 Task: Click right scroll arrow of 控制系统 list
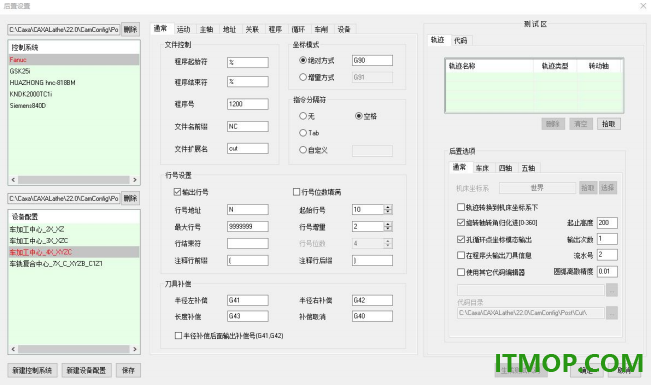[135, 180]
